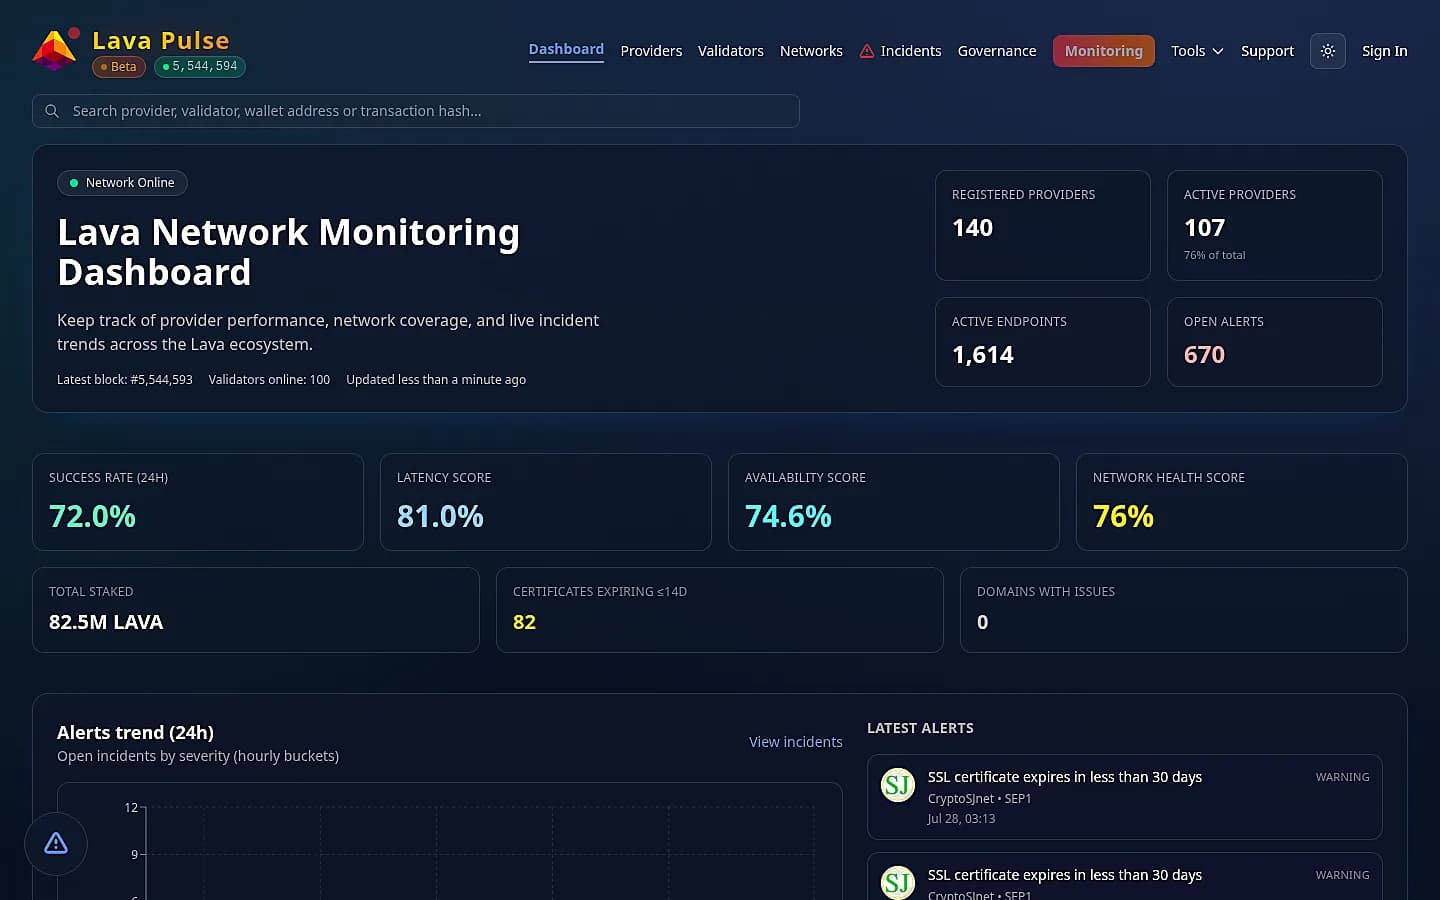This screenshot has height=900, width=1440.
Task: Click 'Updated less than a minute ago' text
Action: pos(436,380)
